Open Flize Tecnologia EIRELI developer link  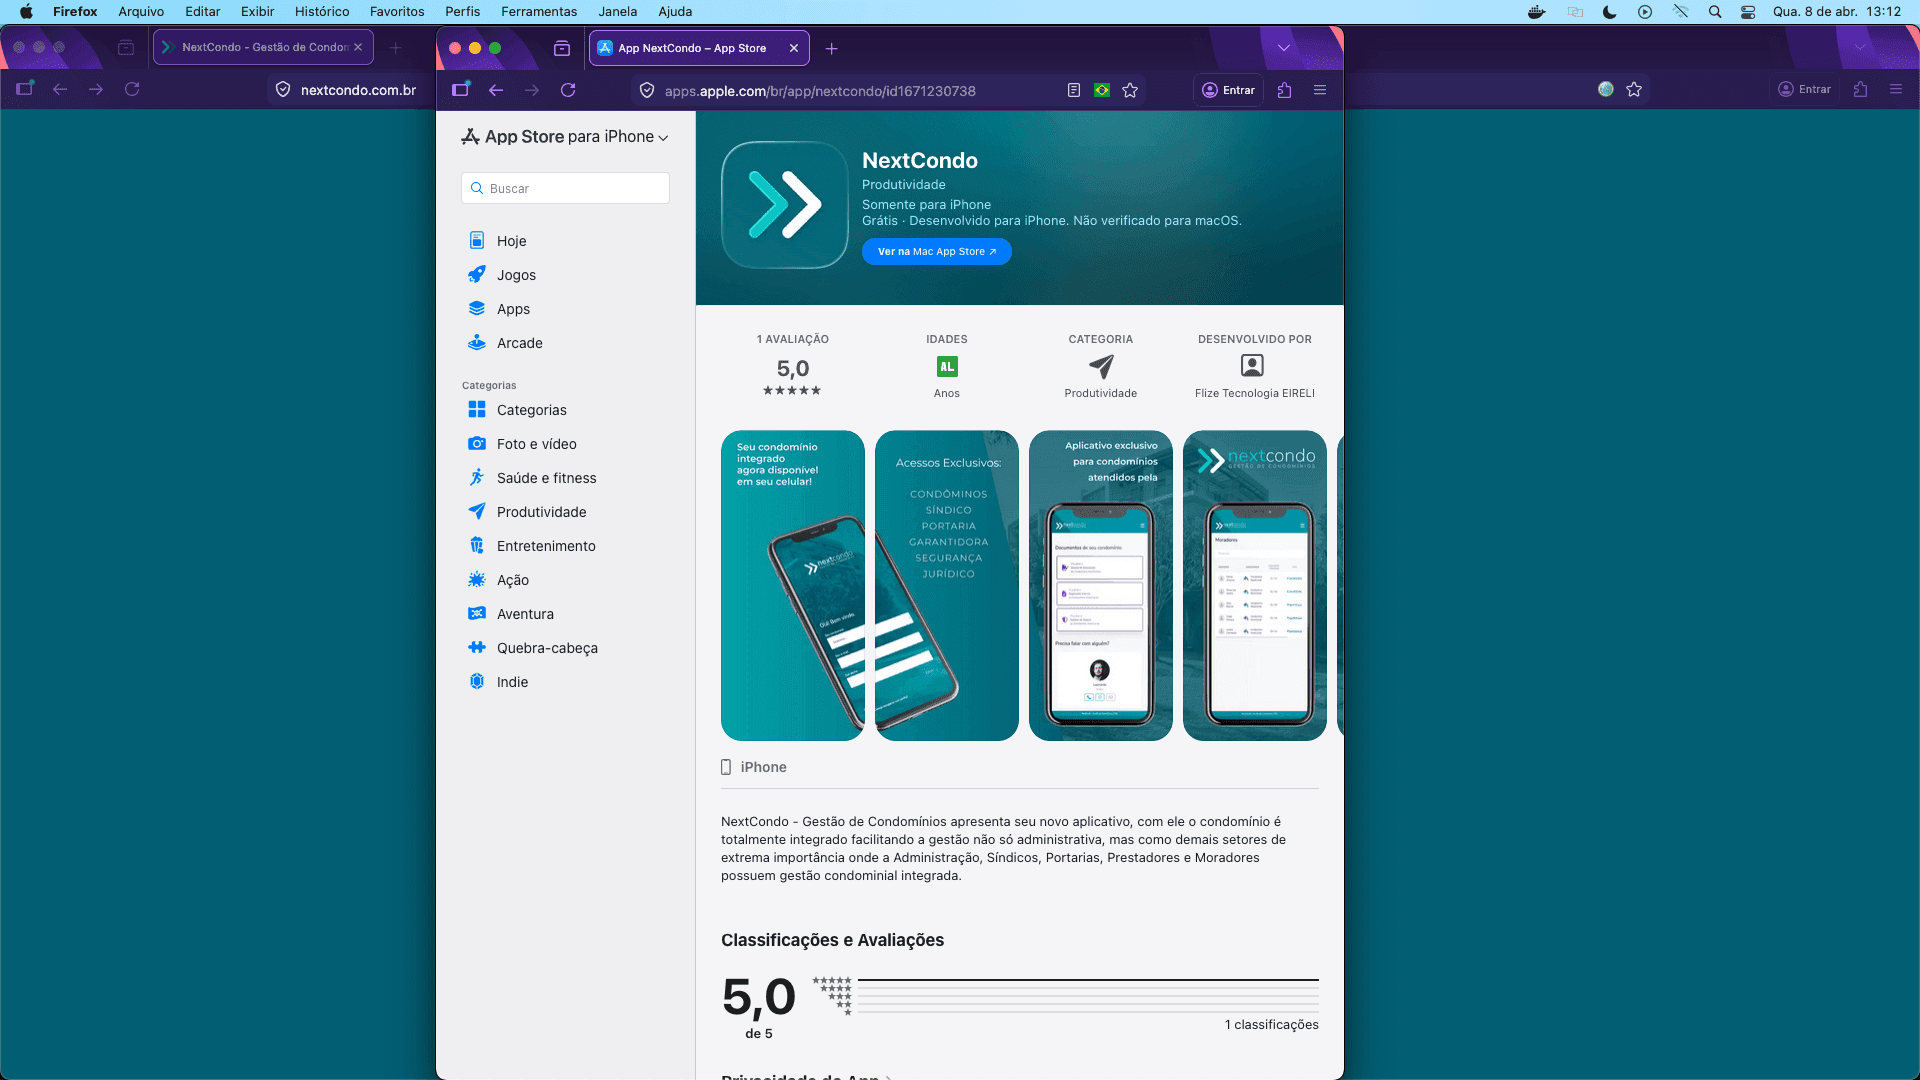click(x=1255, y=394)
